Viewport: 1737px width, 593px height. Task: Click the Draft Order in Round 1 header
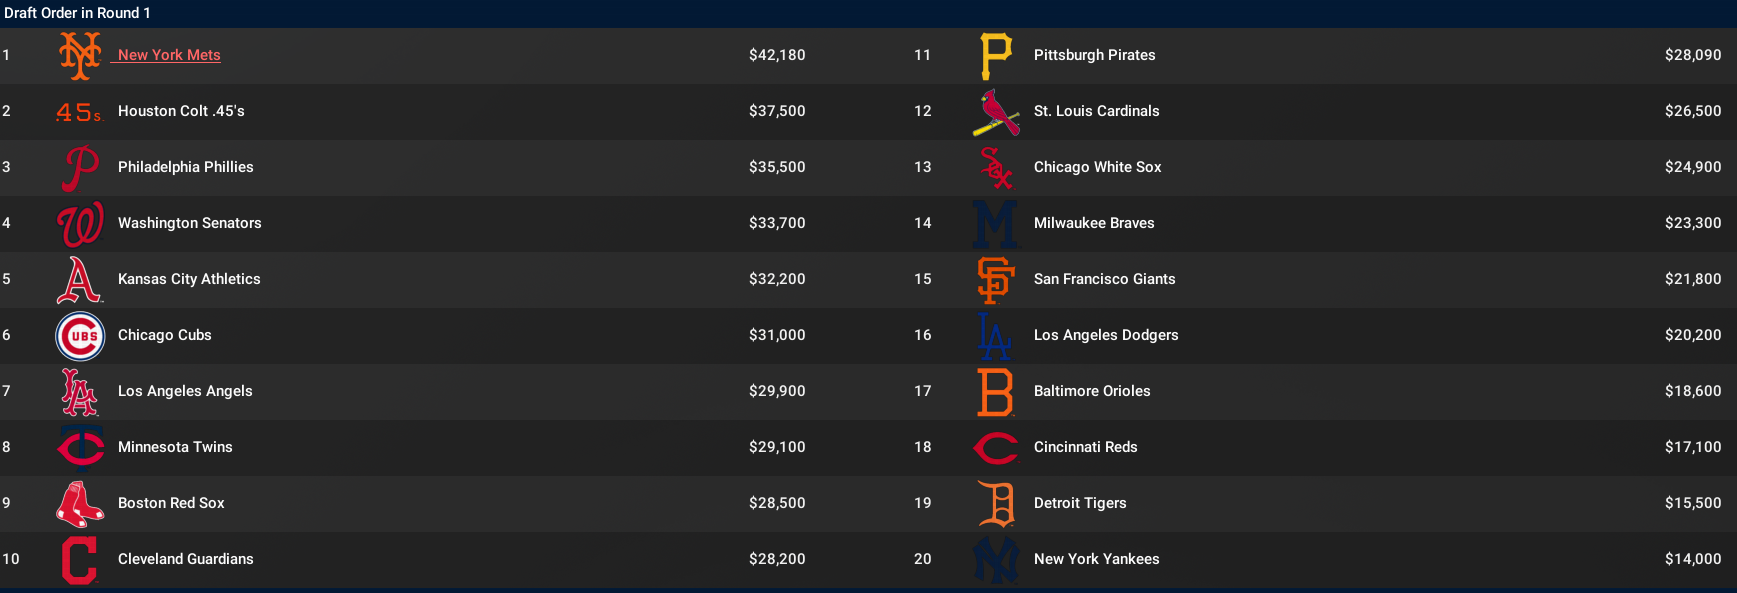click(77, 13)
